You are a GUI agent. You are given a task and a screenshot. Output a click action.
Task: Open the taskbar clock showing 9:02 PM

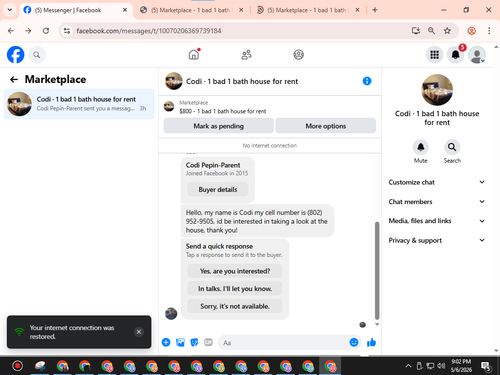point(461,365)
